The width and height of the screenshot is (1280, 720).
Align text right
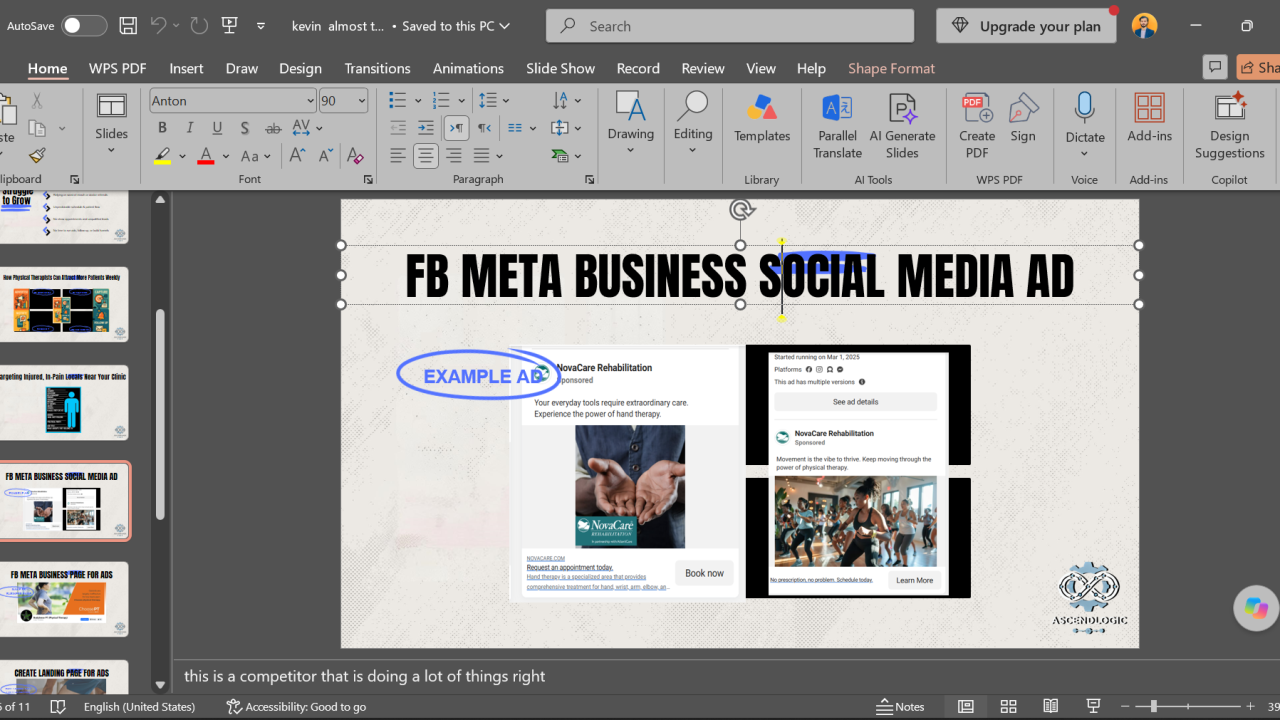coord(454,156)
